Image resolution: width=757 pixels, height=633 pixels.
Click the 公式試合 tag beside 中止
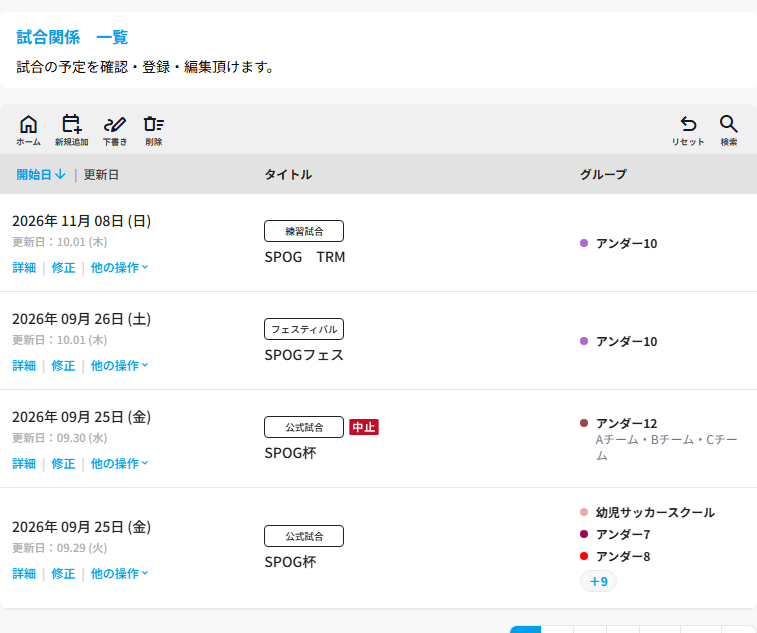click(x=304, y=427)
